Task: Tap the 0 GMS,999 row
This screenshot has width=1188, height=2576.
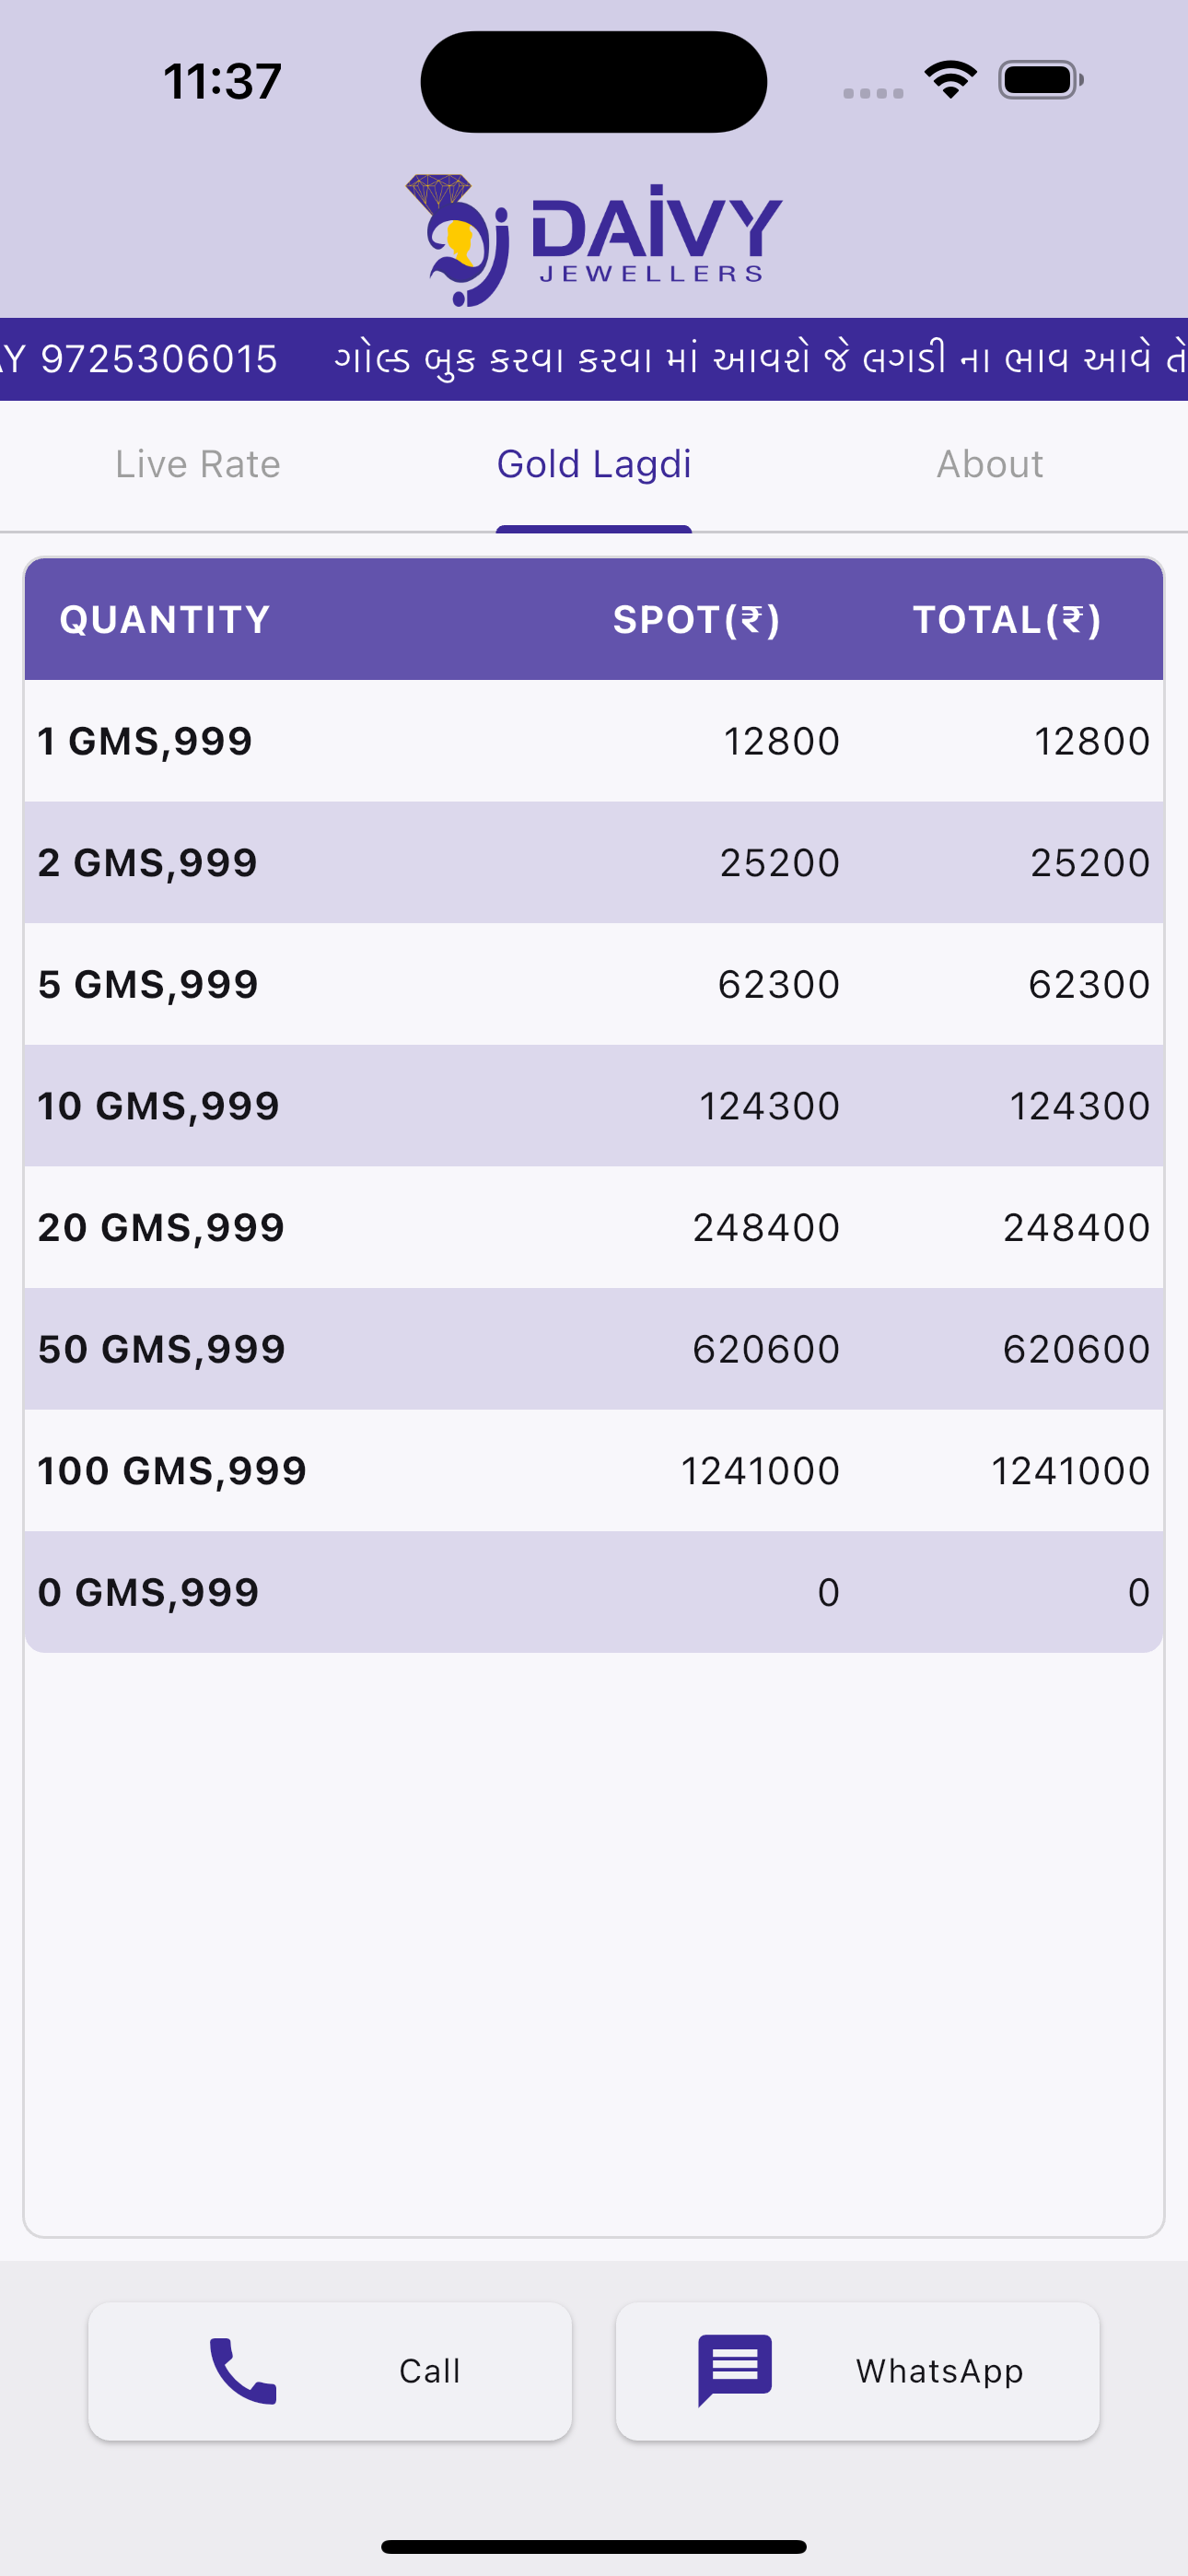Action: point(594,1592)
